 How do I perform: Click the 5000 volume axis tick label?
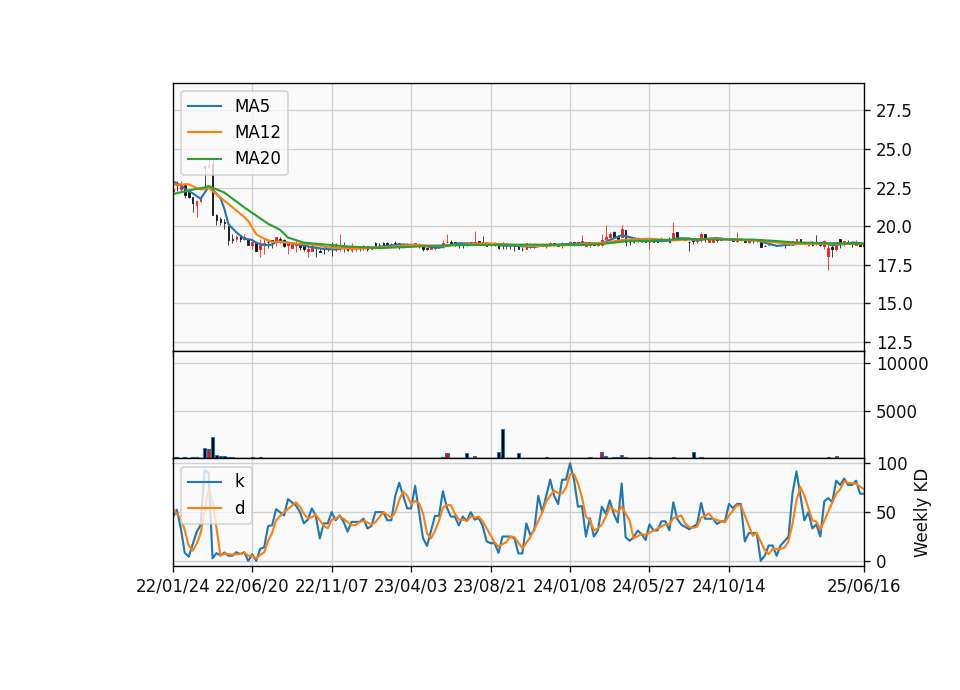[x=896, y=412]
